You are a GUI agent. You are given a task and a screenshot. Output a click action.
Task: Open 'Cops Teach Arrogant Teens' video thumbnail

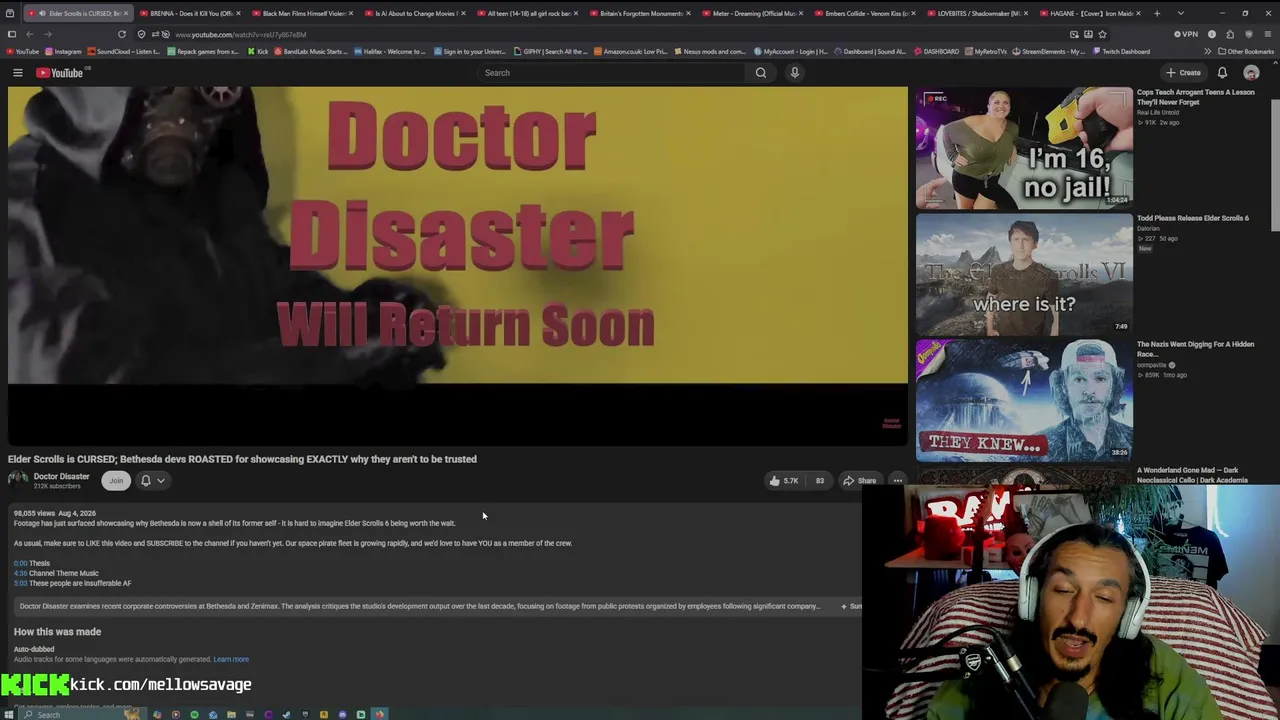(x=1024, y=148)
